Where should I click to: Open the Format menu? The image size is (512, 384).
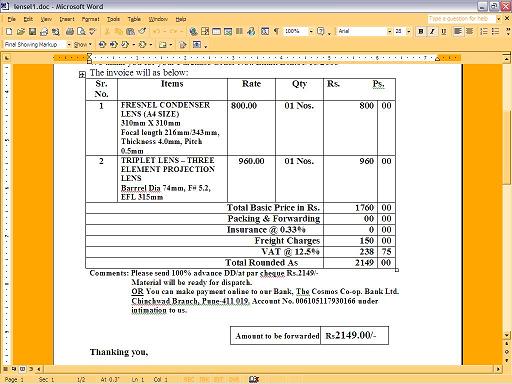91,19
